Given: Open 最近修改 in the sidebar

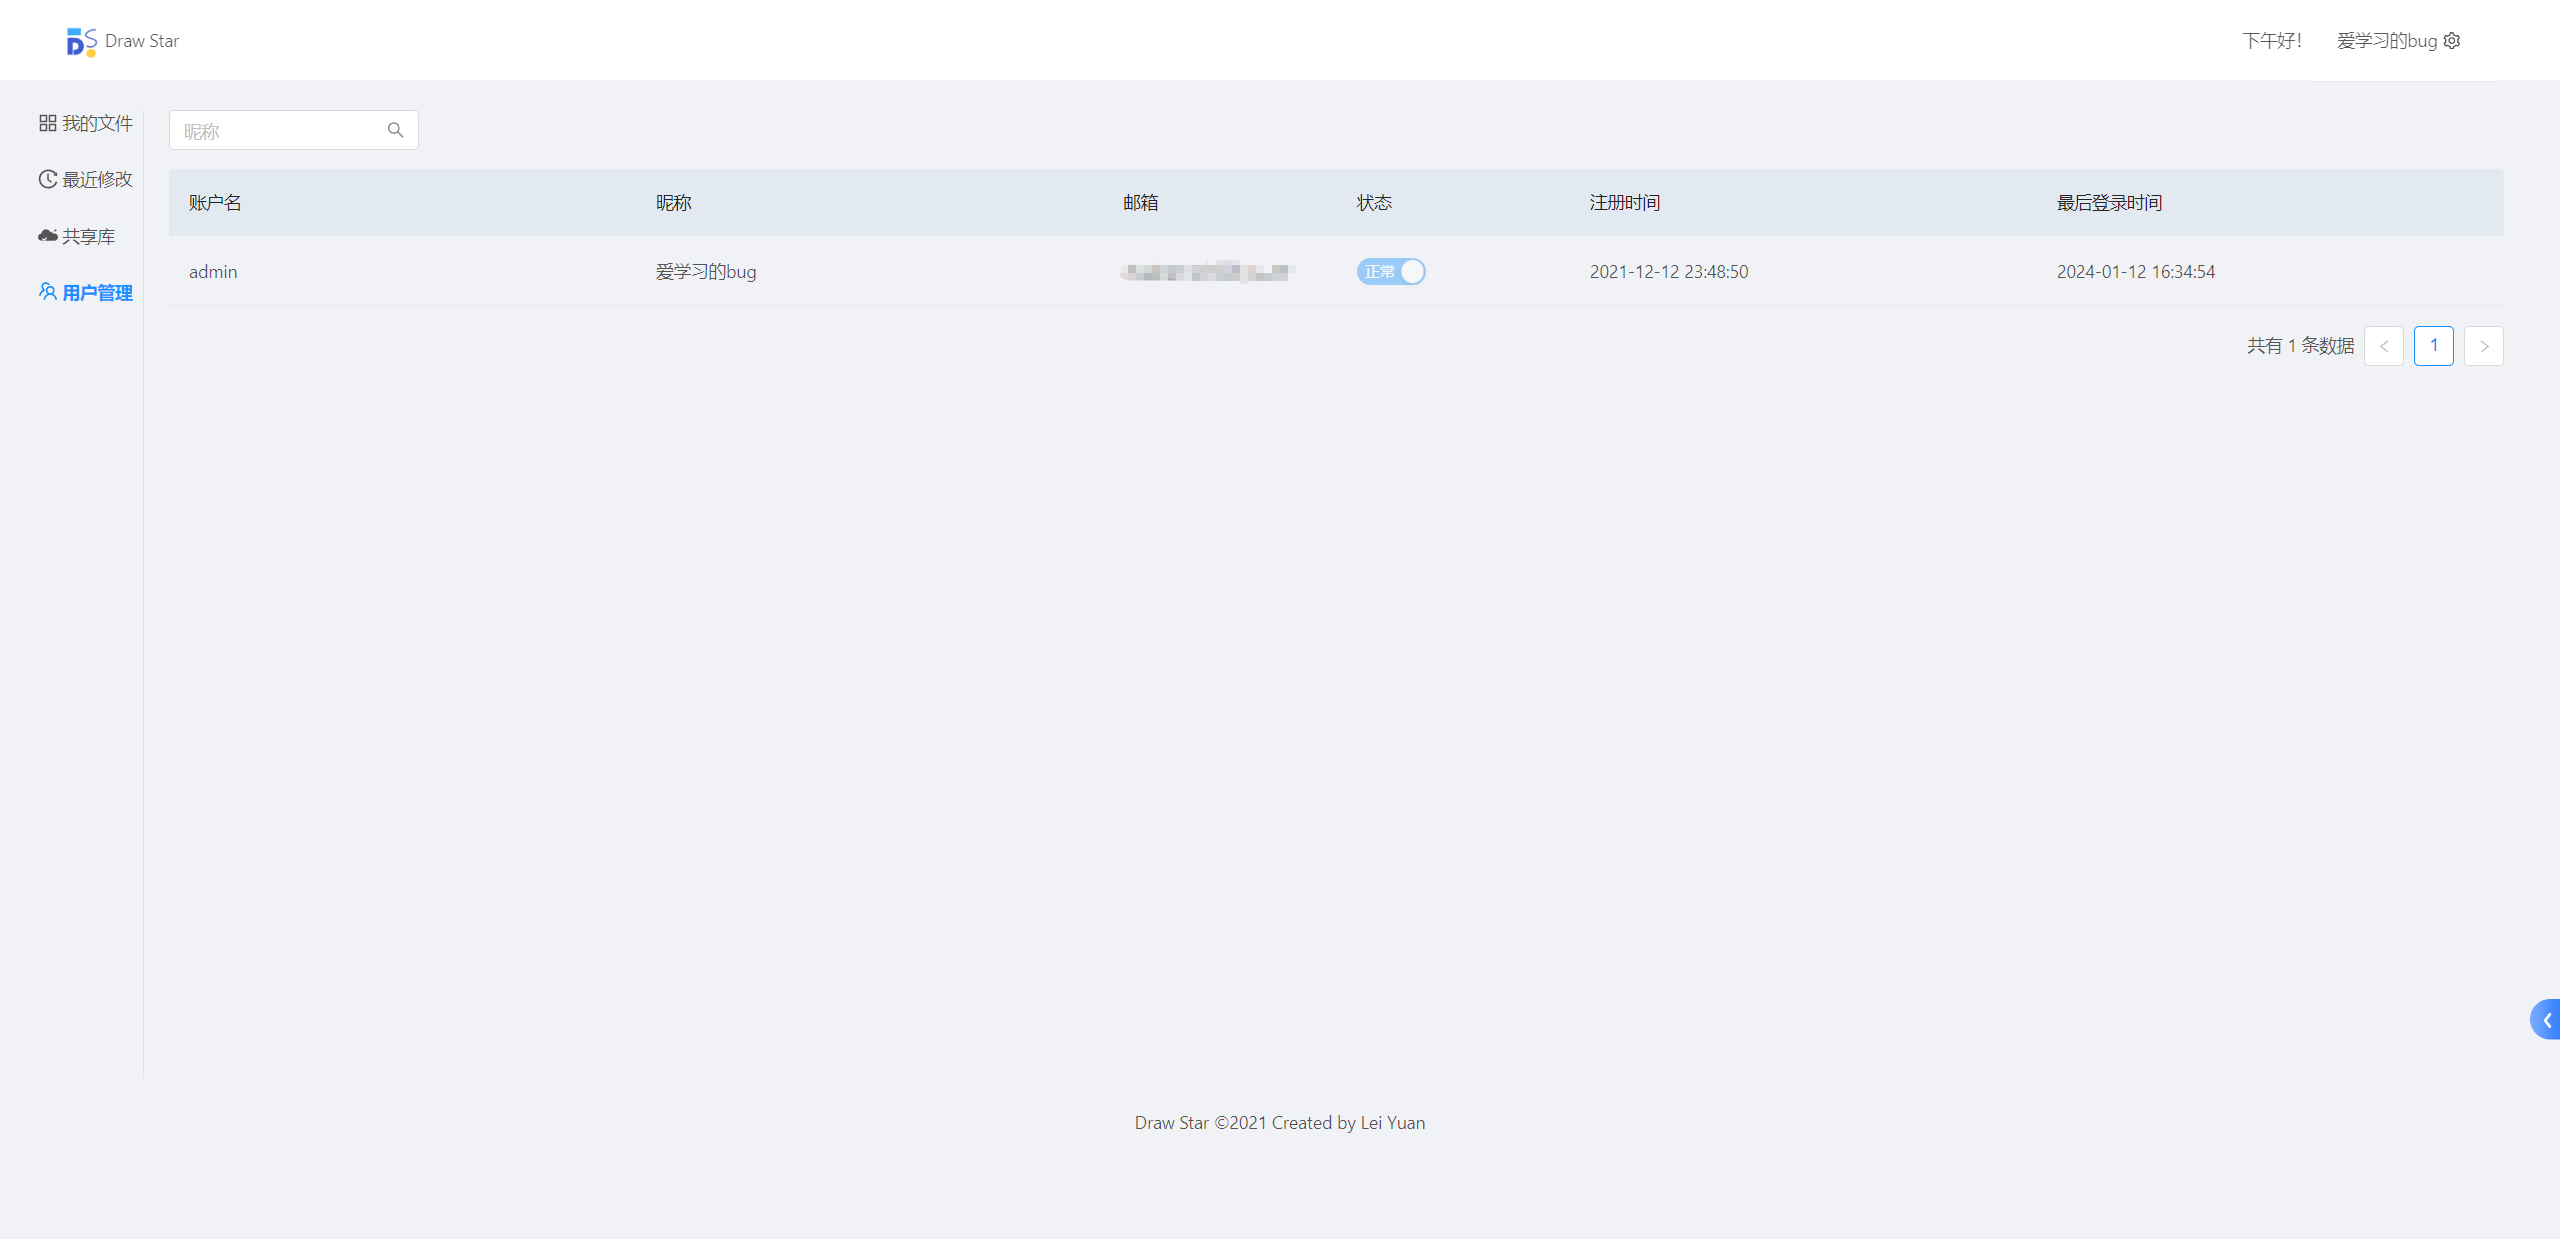Looking at the screenshot, I should click(86, 179).
